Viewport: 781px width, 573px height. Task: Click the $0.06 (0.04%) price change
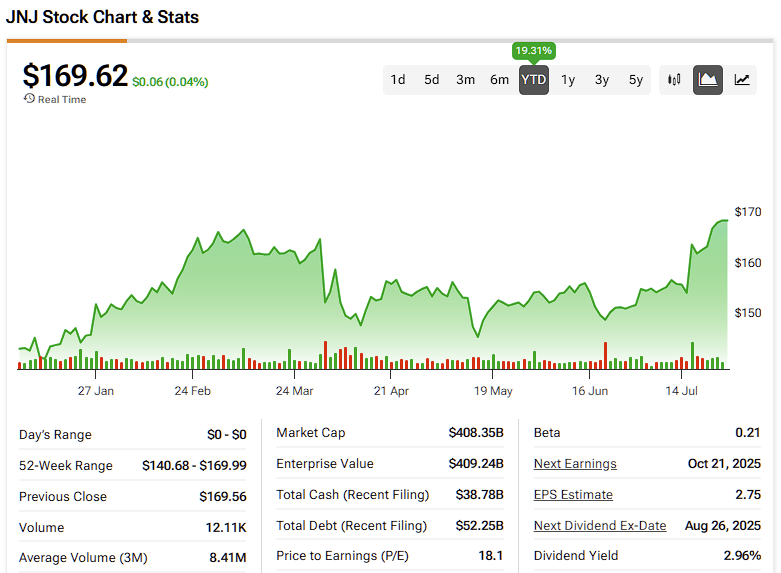pyautogui.click(x=170, y=82)
